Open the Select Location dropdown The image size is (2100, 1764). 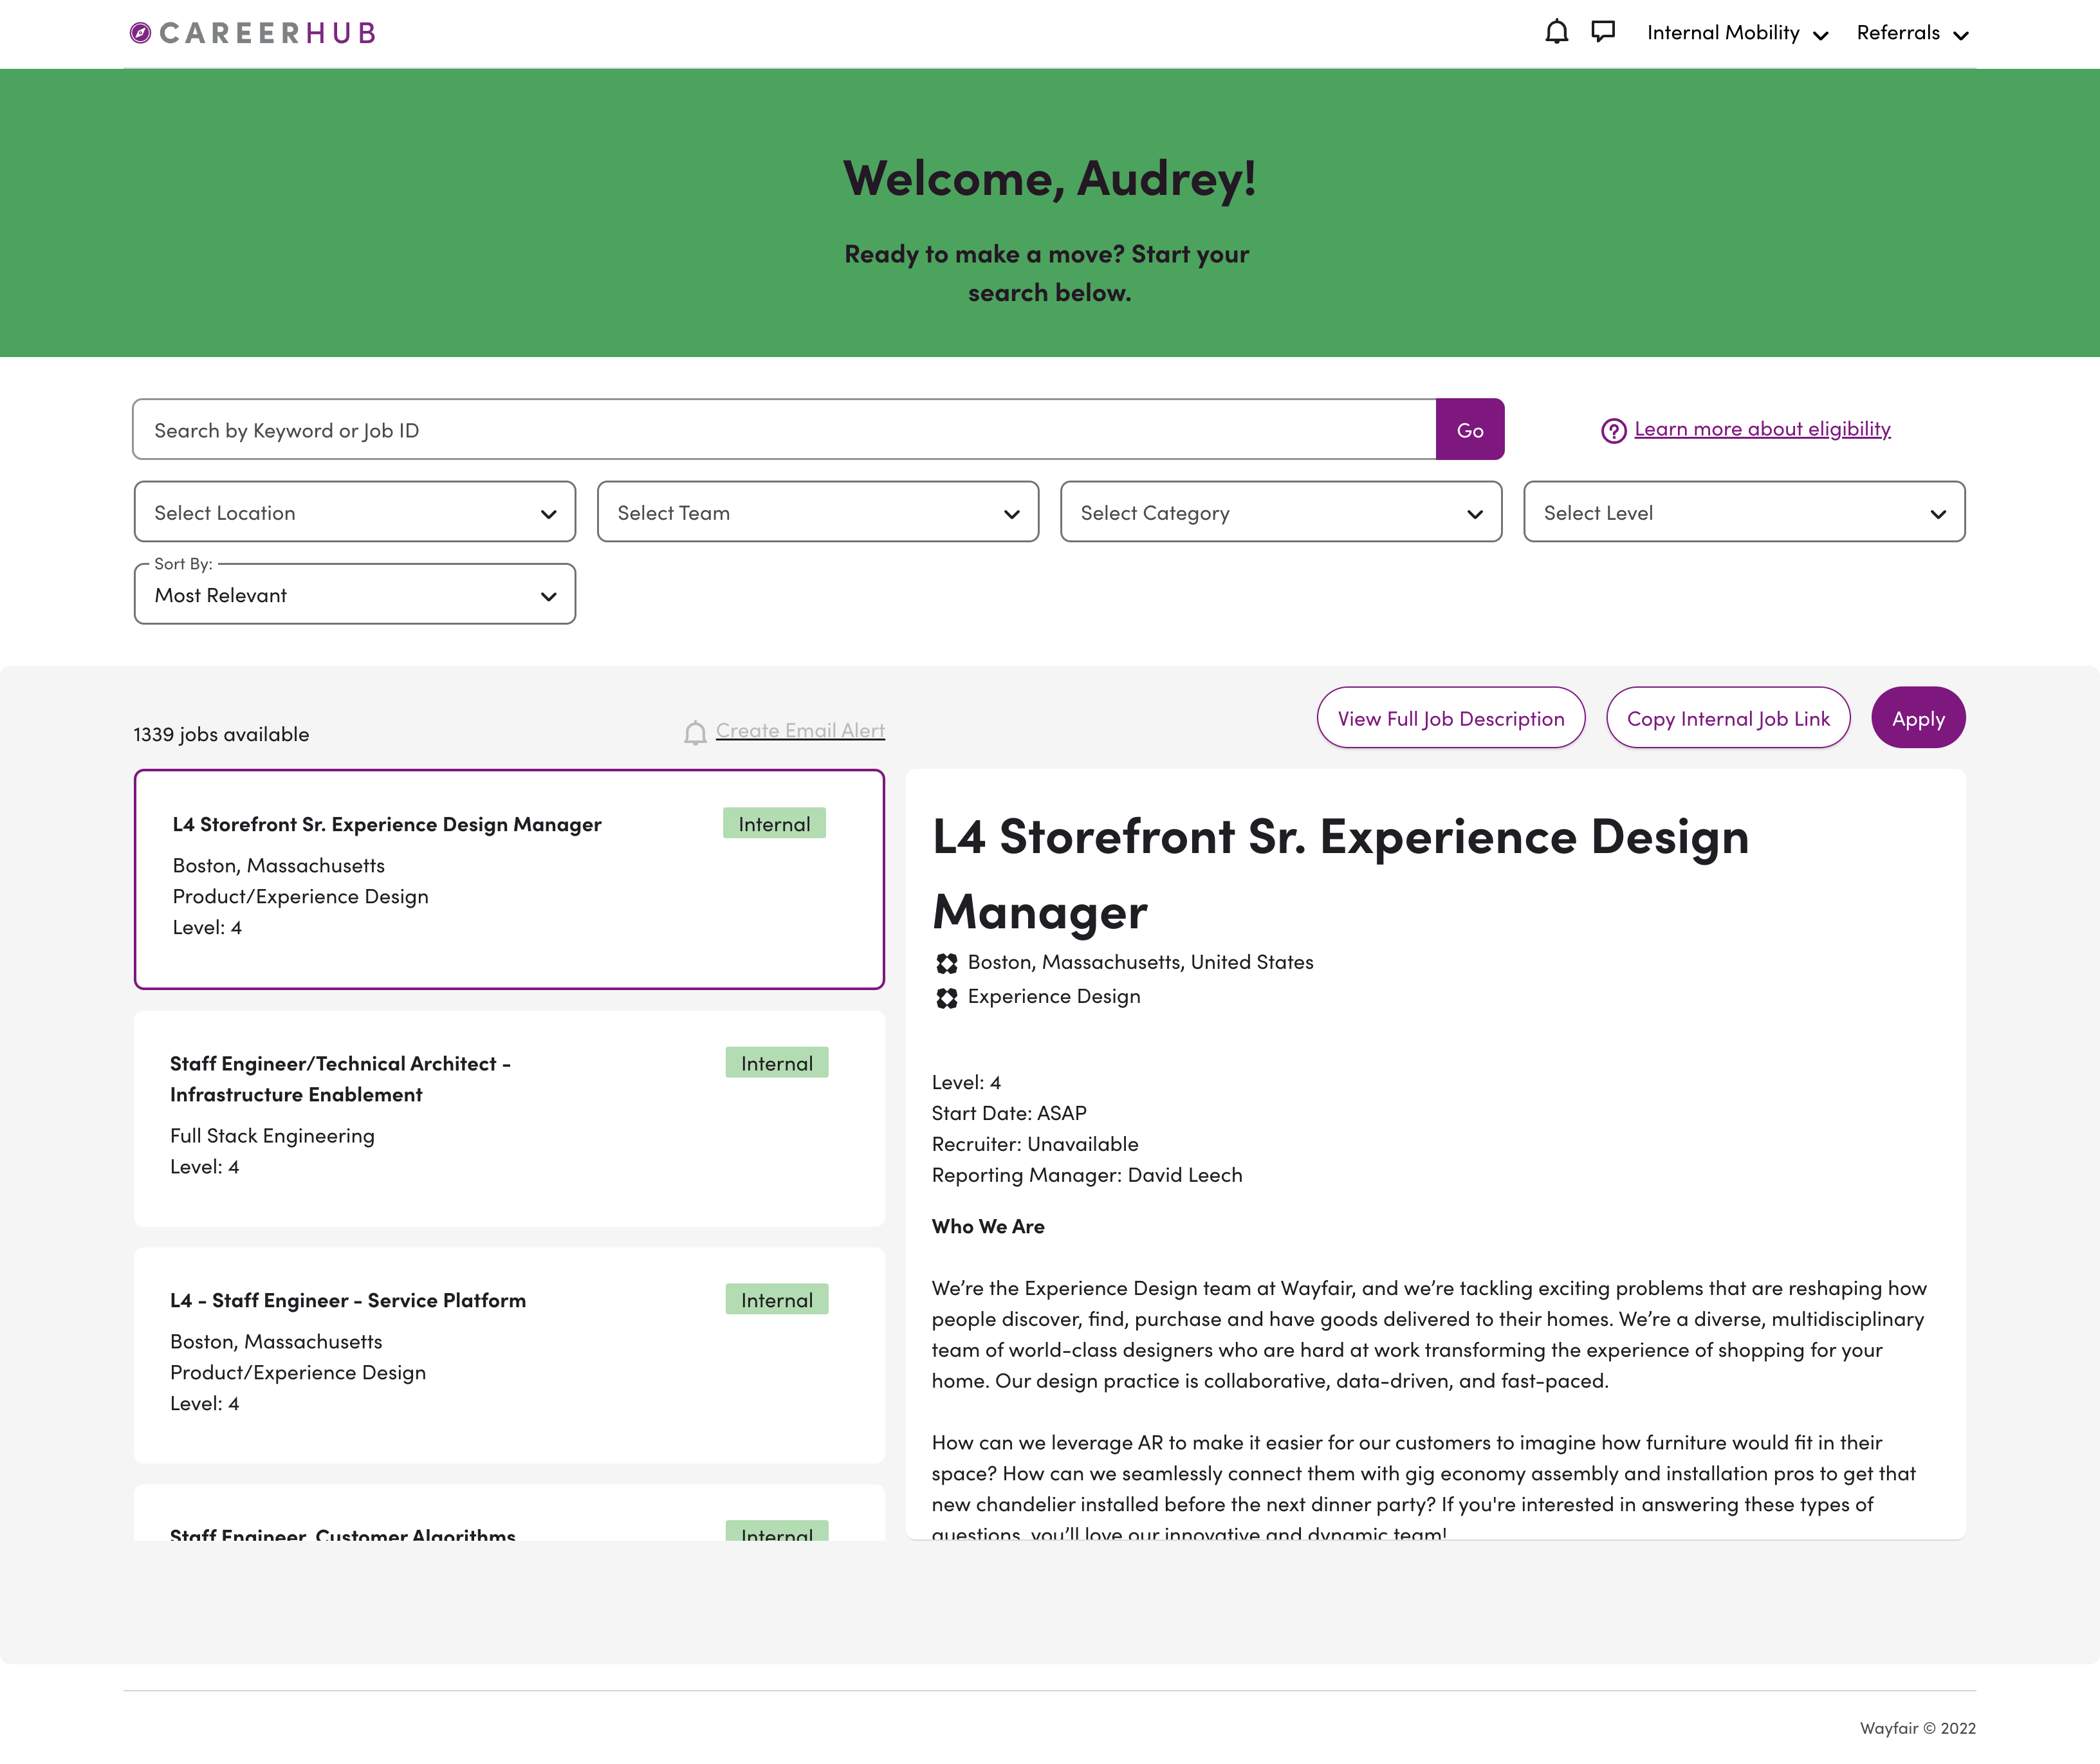355,512
